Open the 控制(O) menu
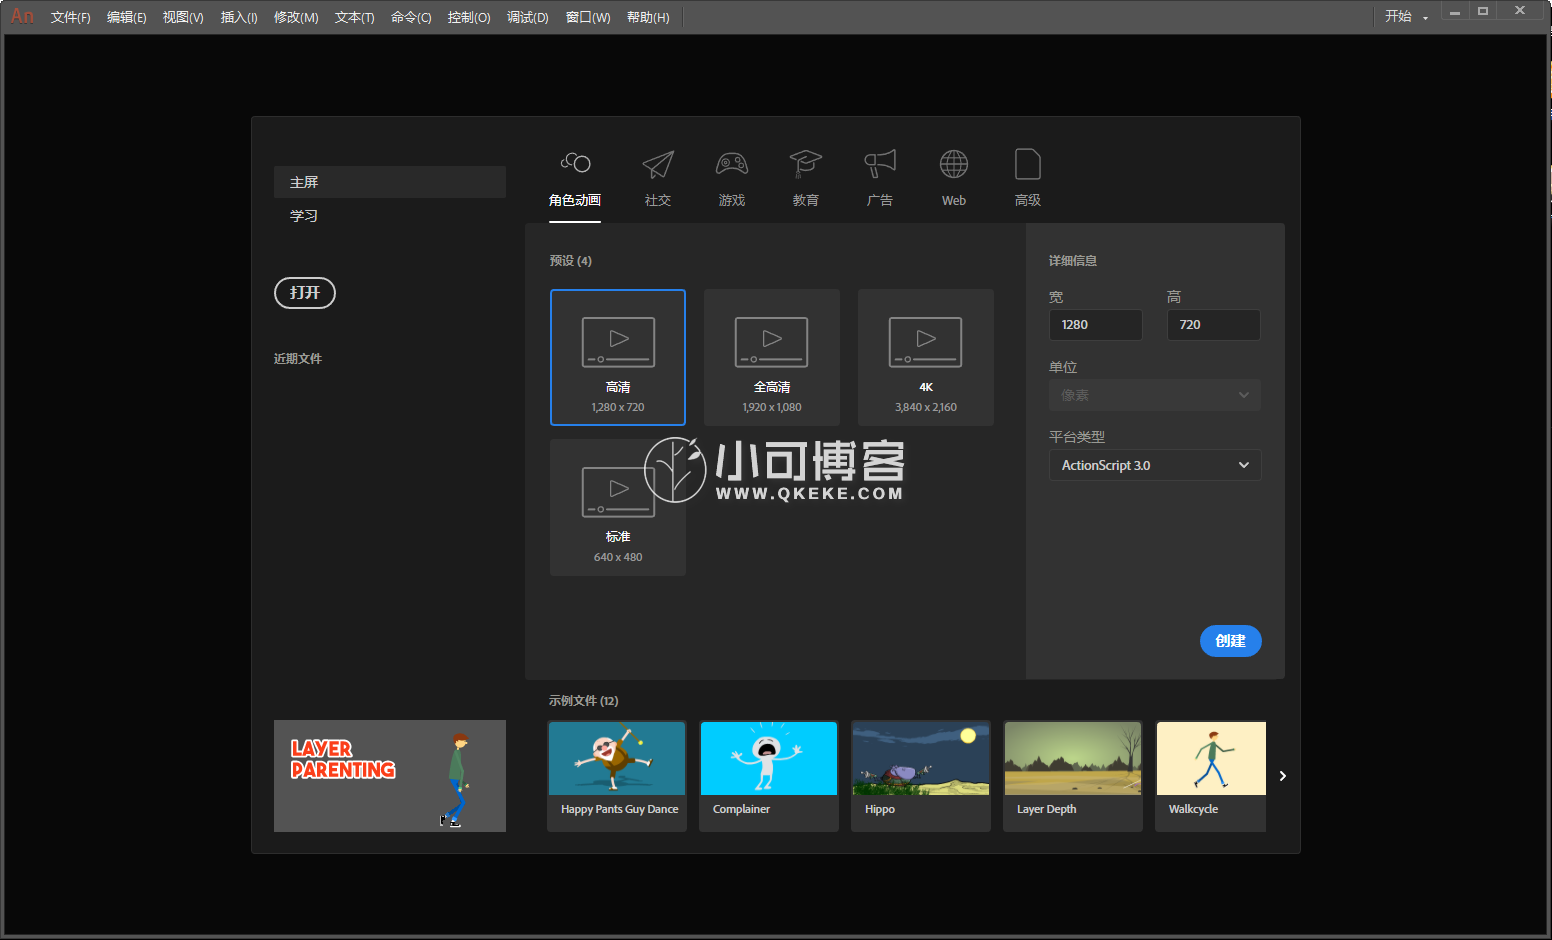 point(469,17)
